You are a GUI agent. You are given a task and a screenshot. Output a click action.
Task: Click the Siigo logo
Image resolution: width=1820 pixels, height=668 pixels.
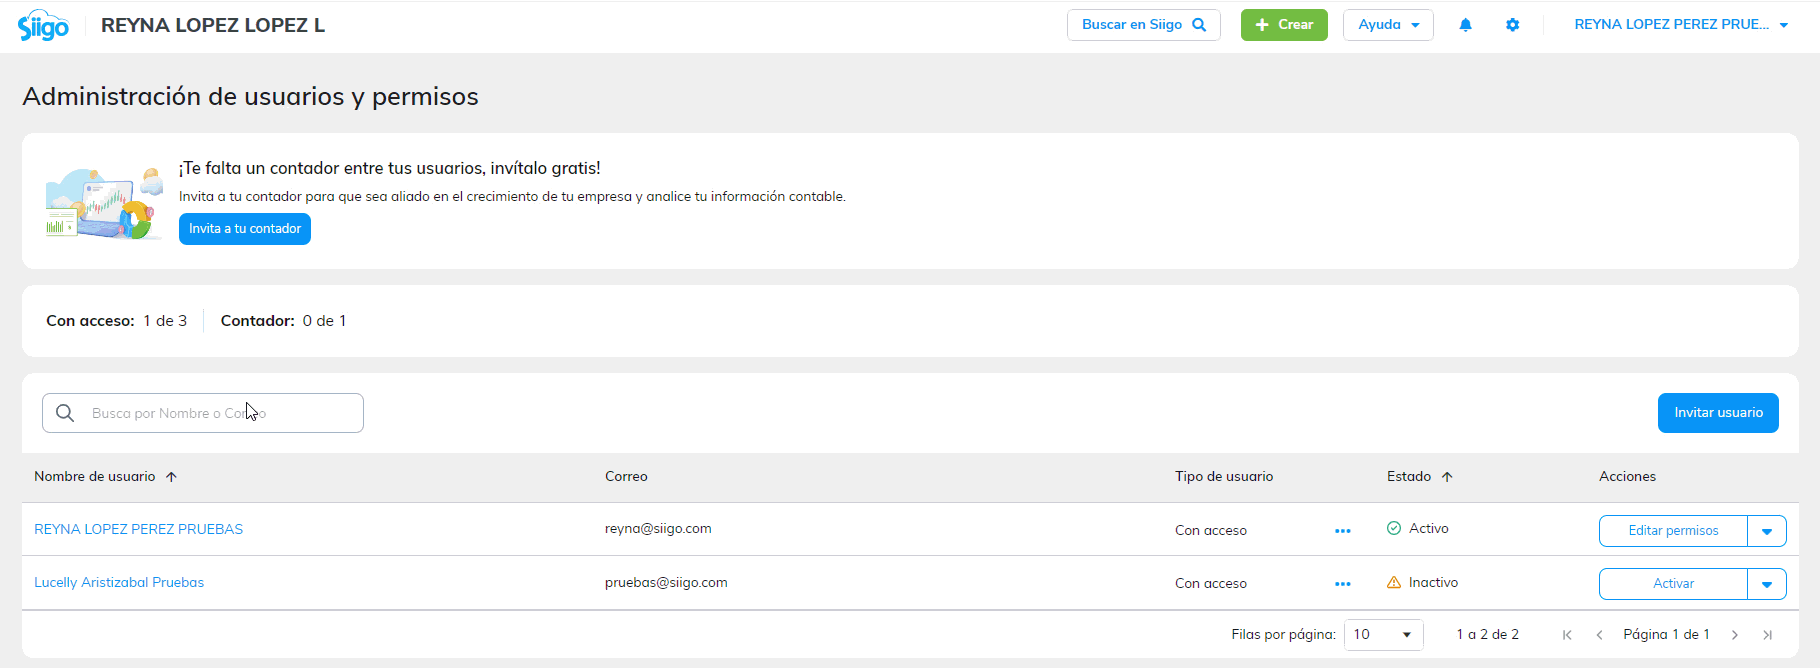tap(43, 26)
